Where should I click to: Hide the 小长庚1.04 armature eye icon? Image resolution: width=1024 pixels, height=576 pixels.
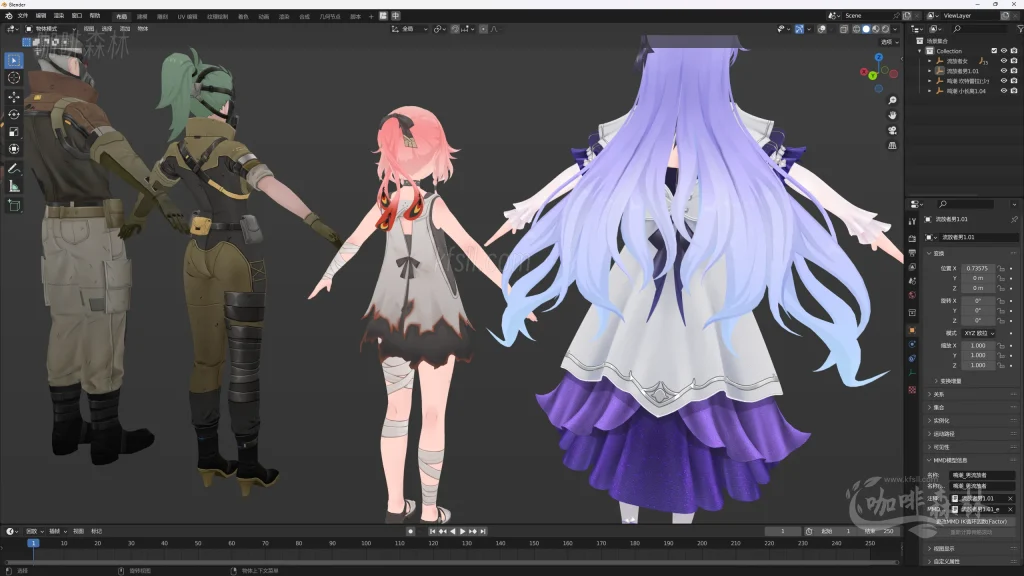click(x=1004, y=91)
